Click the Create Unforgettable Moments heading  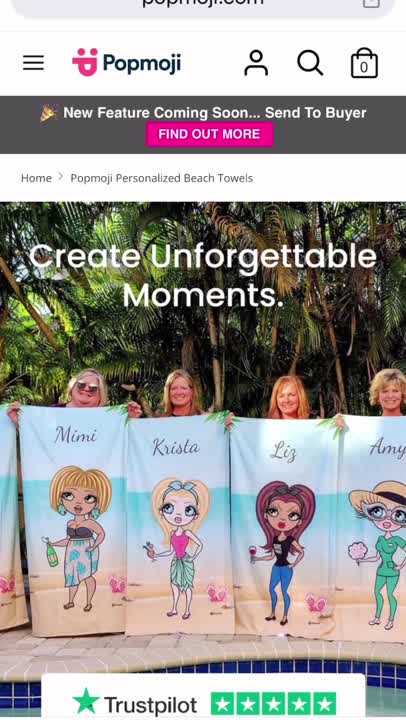point(203,276)
